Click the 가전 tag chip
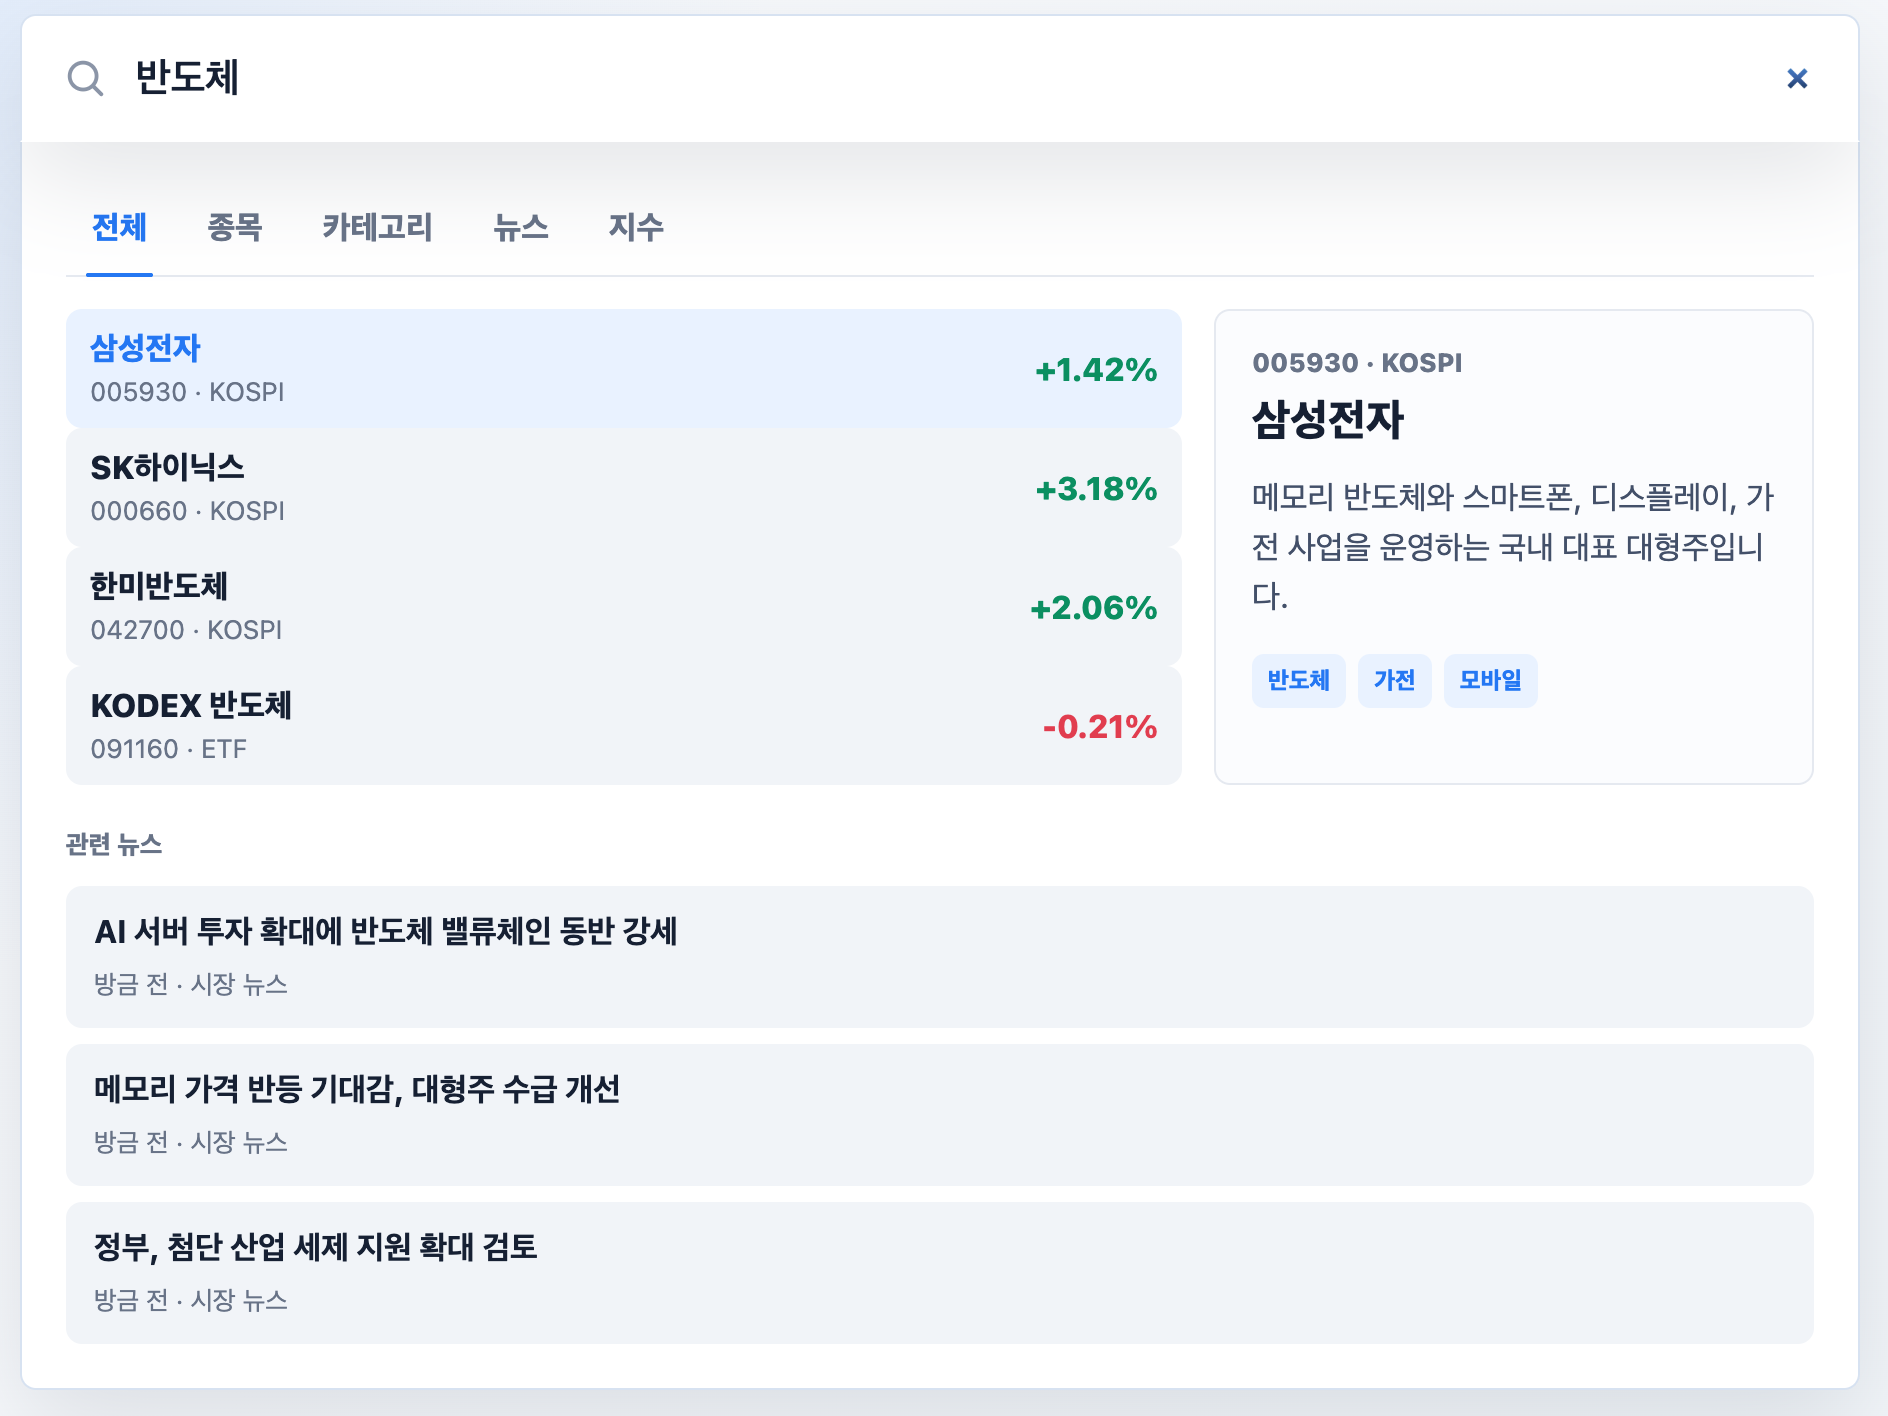Image resolution: width=1888 pixels, height=1416 pixels. click(x=1394, y=681)
